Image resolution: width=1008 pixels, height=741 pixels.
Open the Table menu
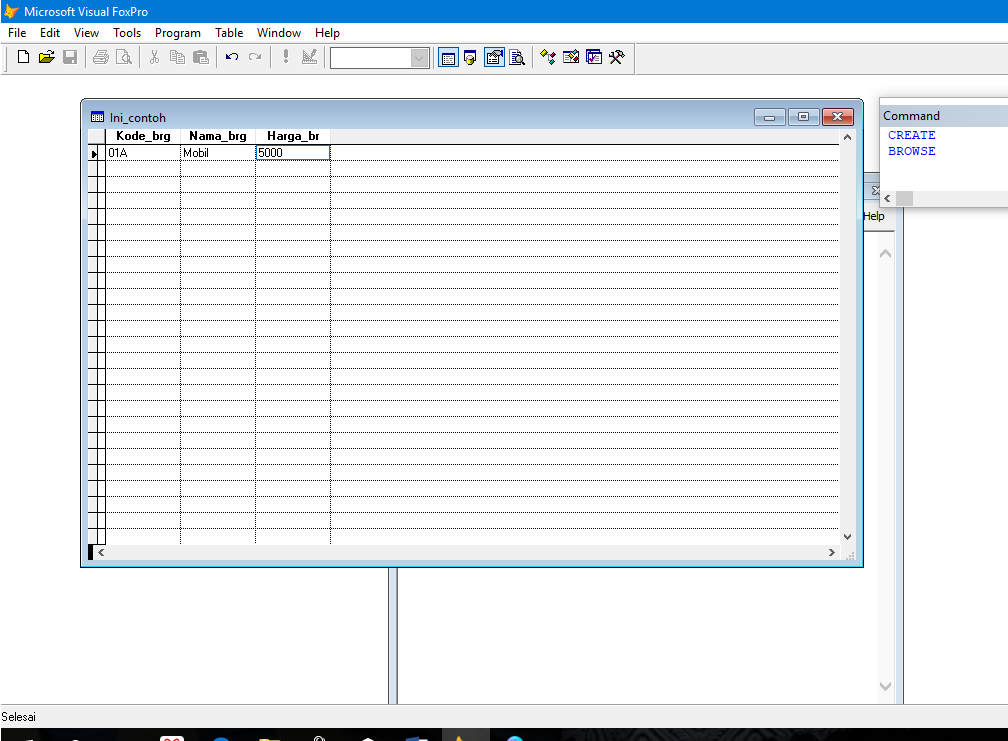click(x=229, y=32)
